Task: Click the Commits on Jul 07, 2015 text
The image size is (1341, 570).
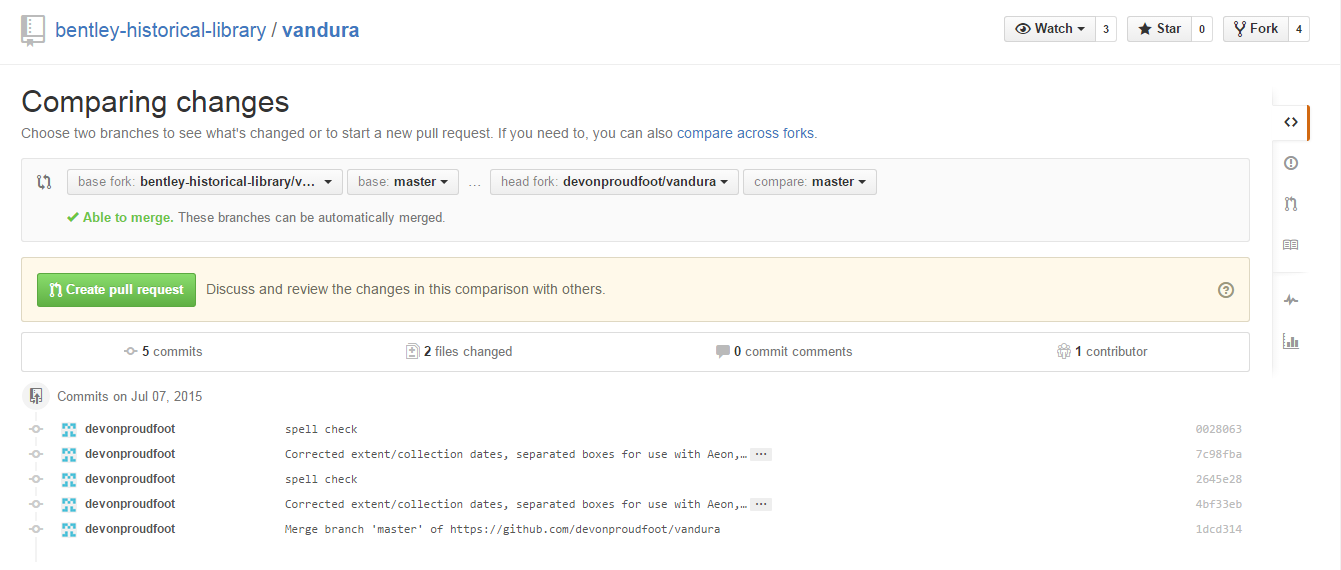Action: pos(130,397)
